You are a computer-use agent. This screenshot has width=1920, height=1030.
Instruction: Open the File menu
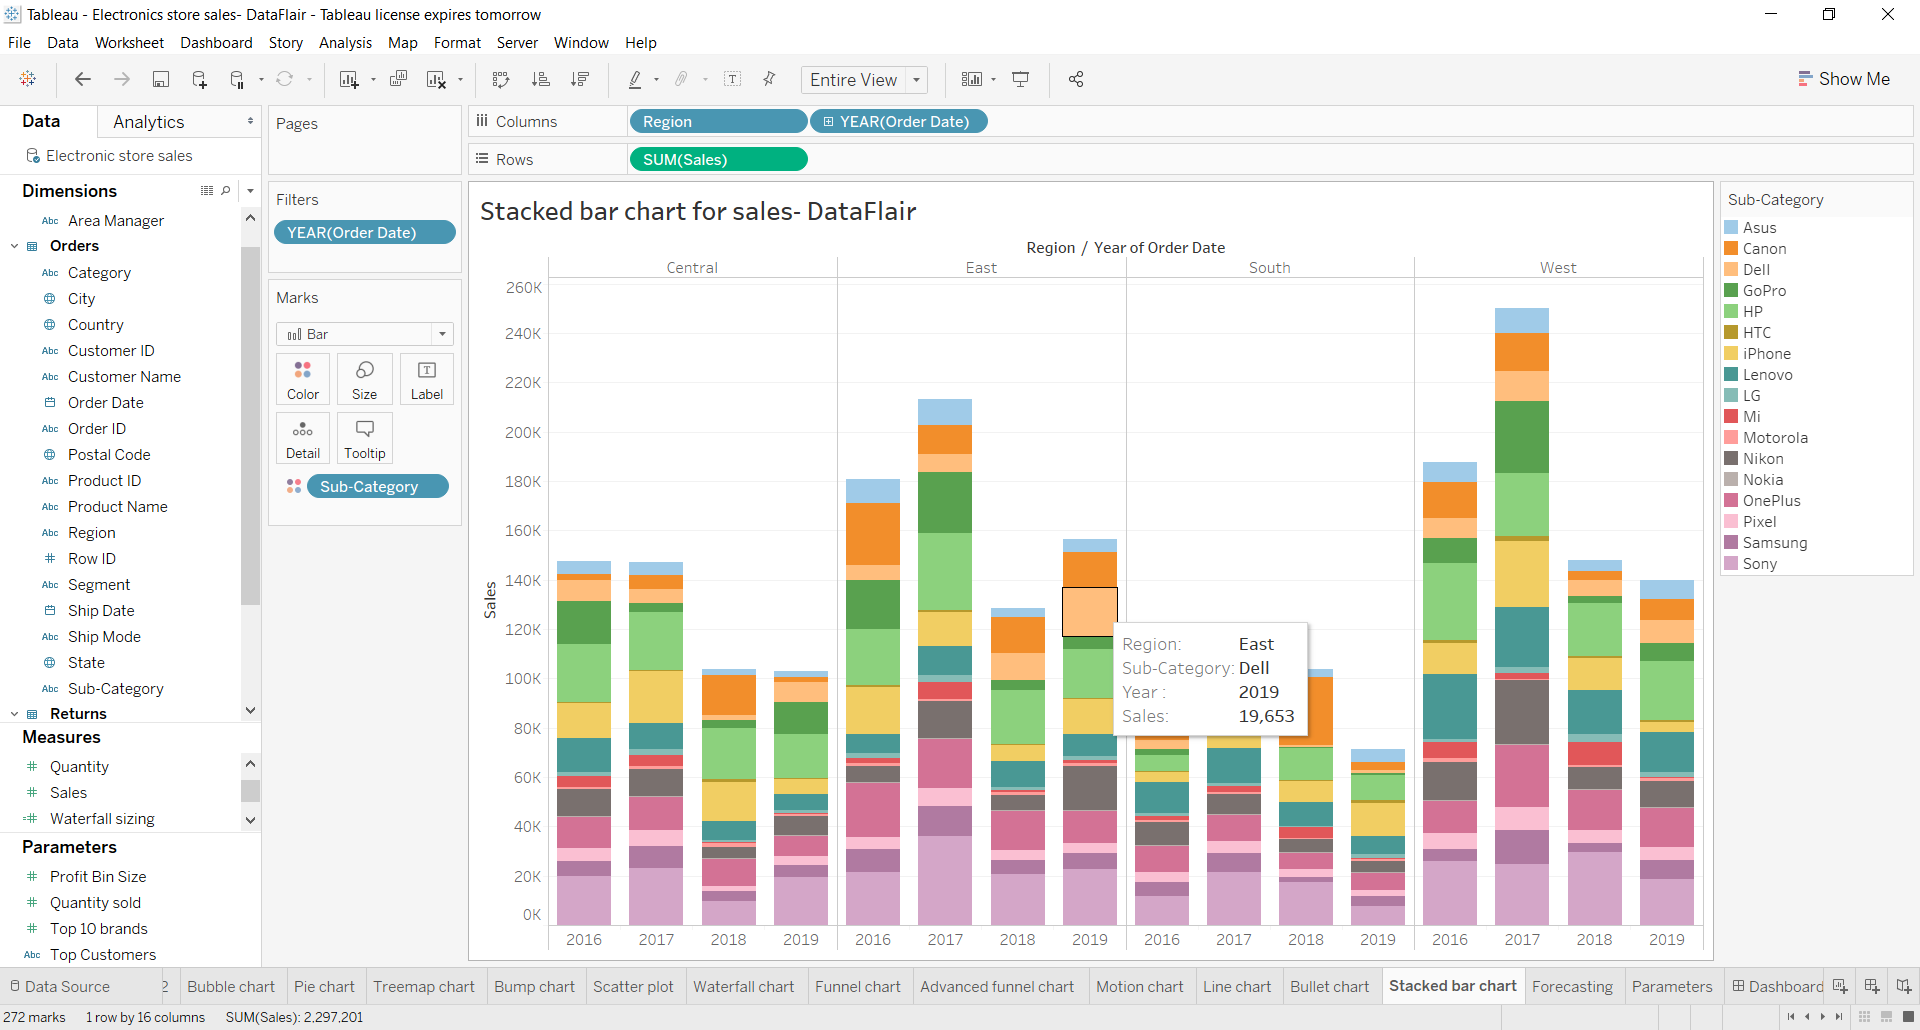(x=19, y=43)
